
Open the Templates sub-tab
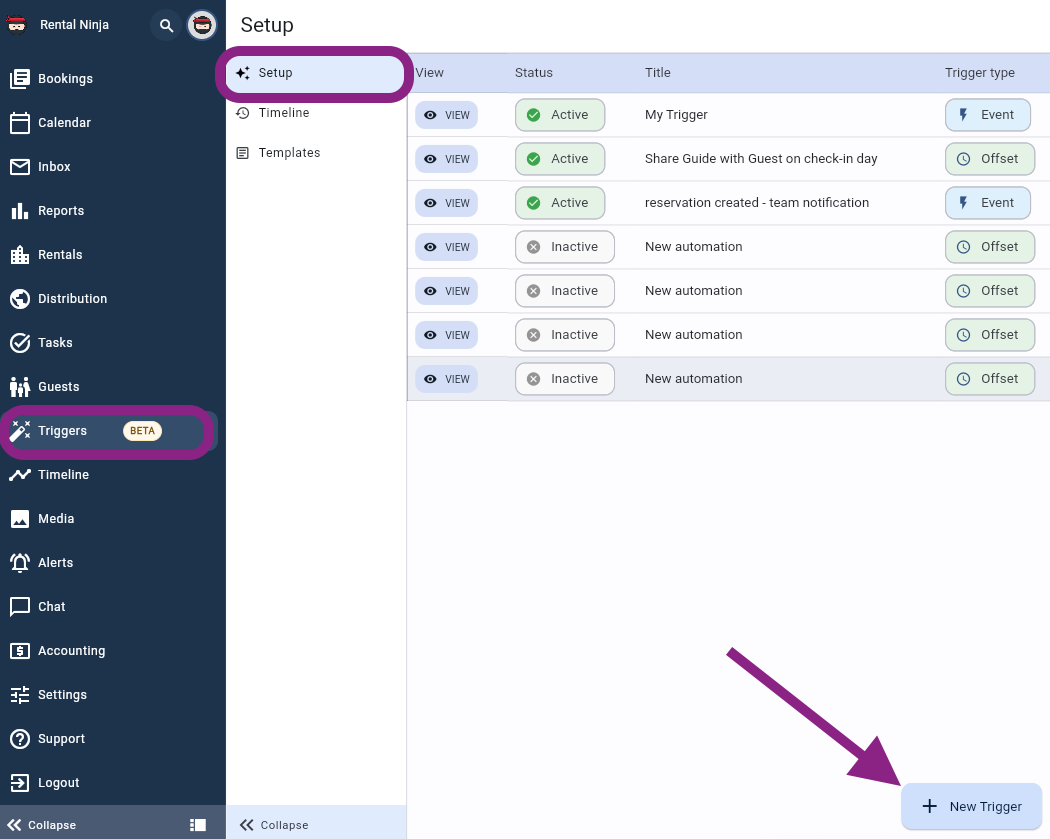tap(289, 153)
